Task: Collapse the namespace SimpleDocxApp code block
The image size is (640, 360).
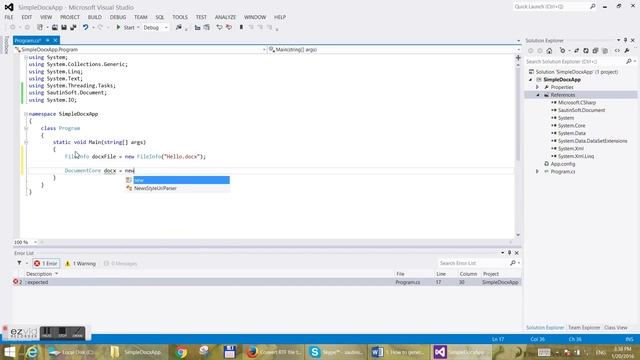Action: click(x=26, y=114)
